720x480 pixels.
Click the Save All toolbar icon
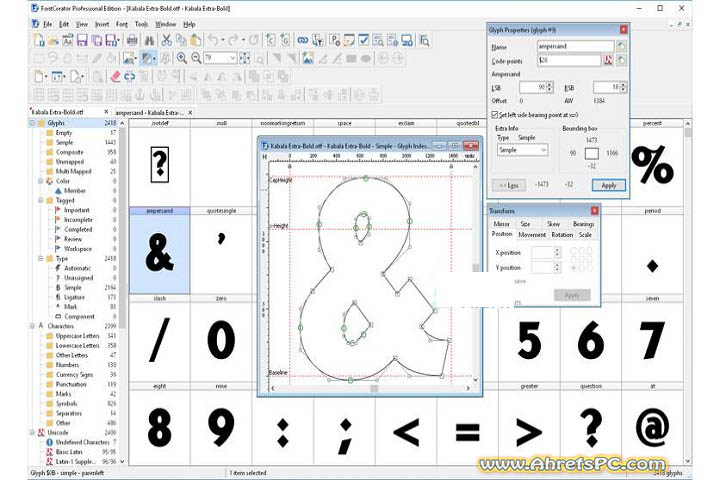coord(97,40)
